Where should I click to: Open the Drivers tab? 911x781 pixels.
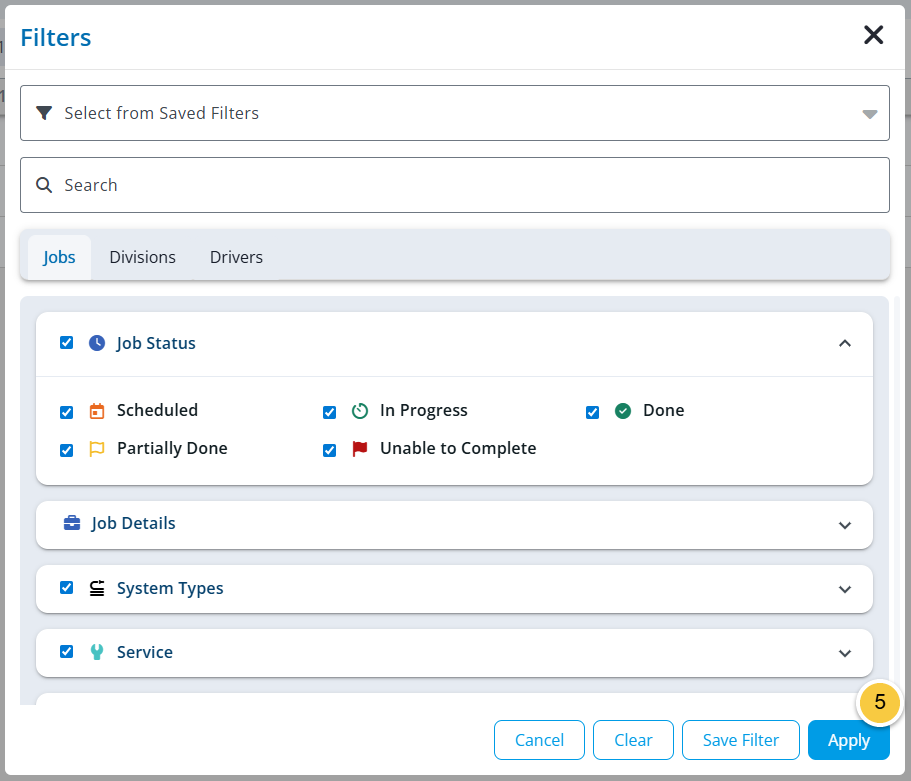point(236,257)
